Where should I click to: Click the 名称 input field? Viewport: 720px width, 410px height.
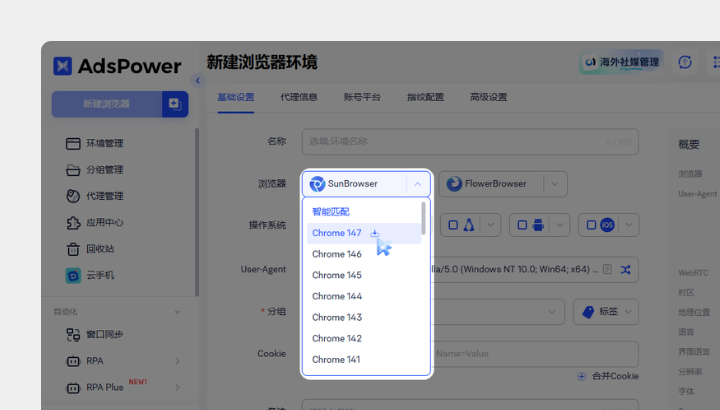click(470, 142)
